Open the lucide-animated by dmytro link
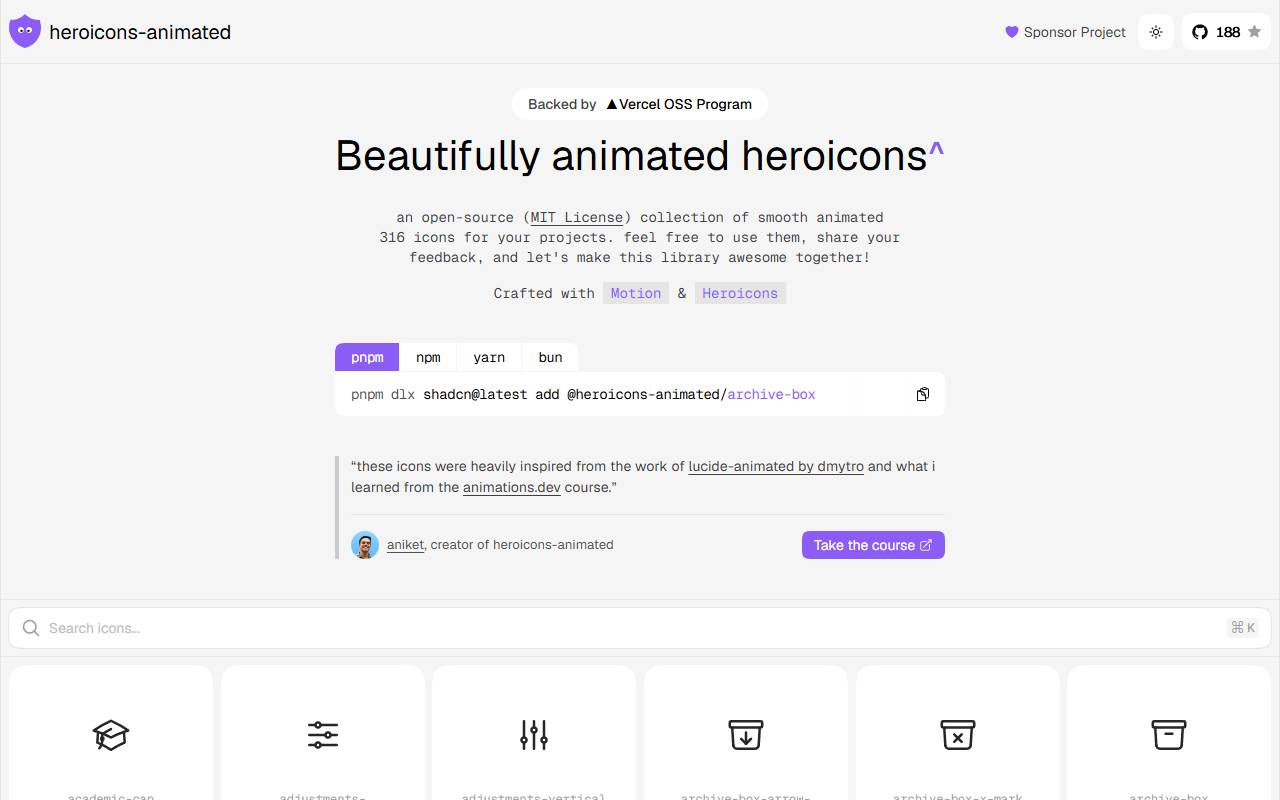This screenshot has width=1280, height=800. click(x=776, y=466)
